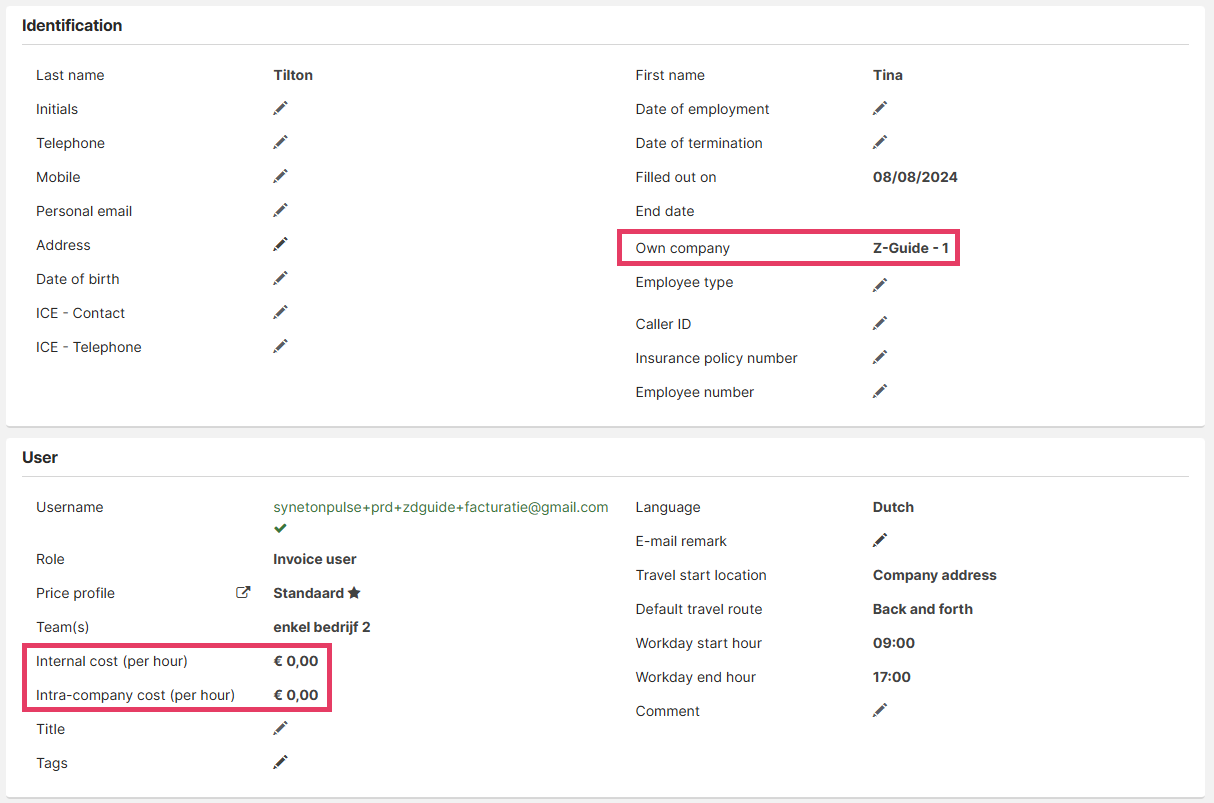Click the pencil icon next to Initials
This screenshot has width=1214, height=803.
[x=280, y=108]
